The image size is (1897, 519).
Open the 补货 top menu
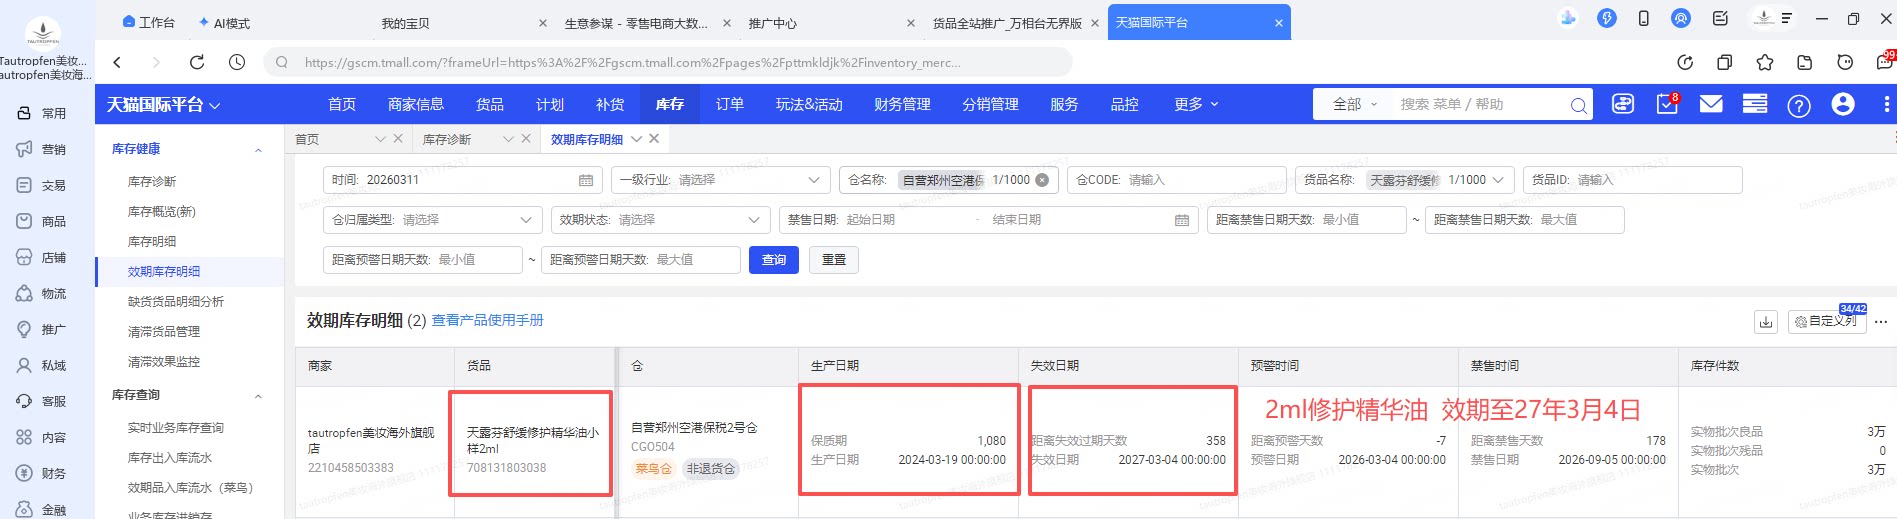click(610, 104)
